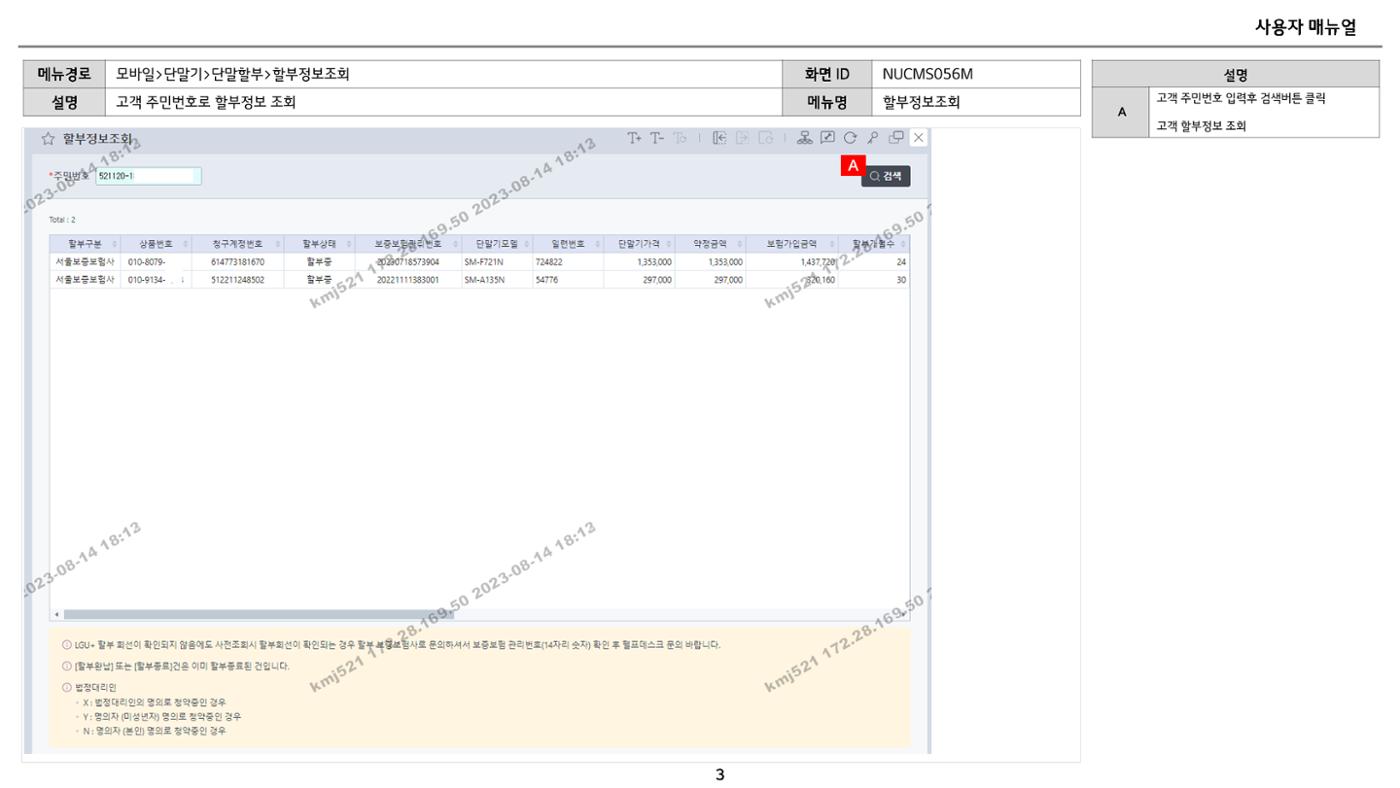Click the pop-out new window icon
The height and width of the screenshot is (788, 1400).
(897, 138)
